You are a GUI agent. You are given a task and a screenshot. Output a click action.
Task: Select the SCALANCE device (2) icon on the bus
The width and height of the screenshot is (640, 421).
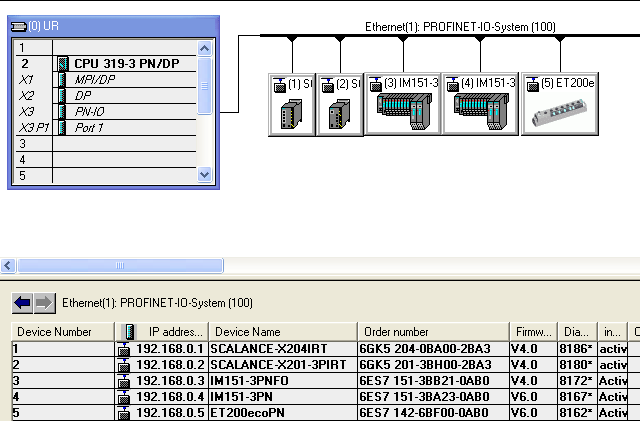point(339,114)
